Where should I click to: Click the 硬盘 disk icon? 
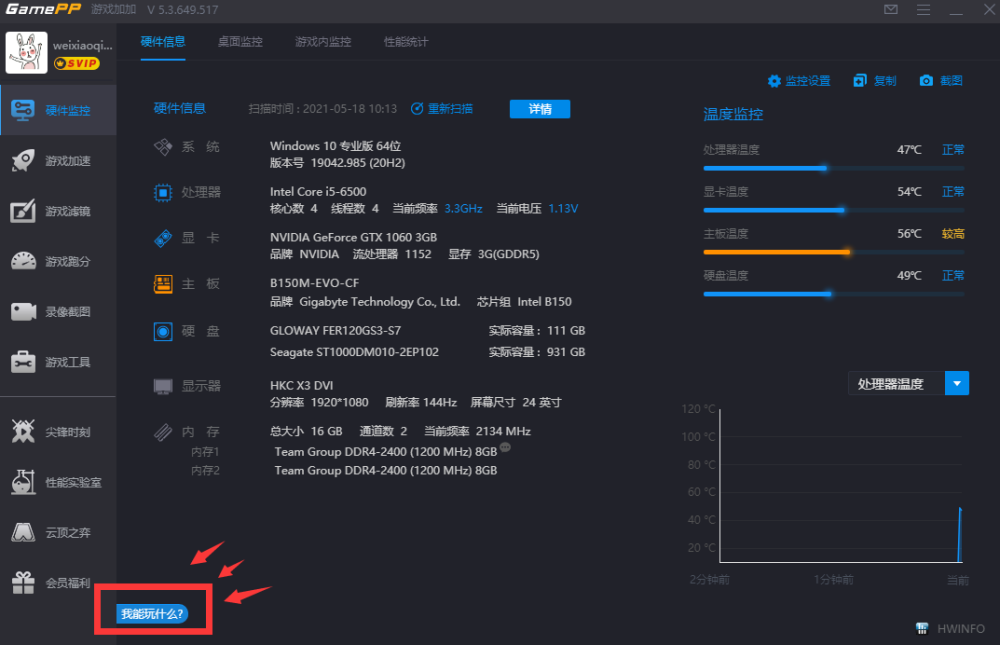[163, 331]
